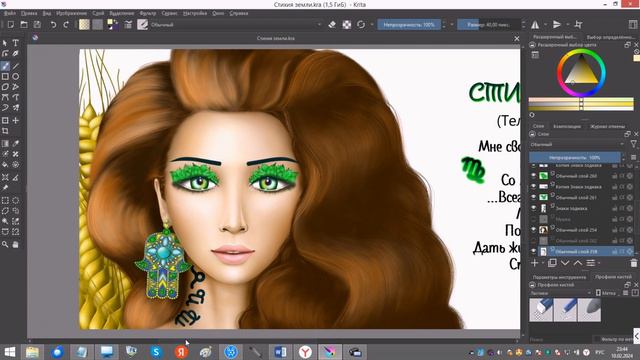
Task: Open the brush tag 'Ластики' dropdown
Action: (560, 293)
